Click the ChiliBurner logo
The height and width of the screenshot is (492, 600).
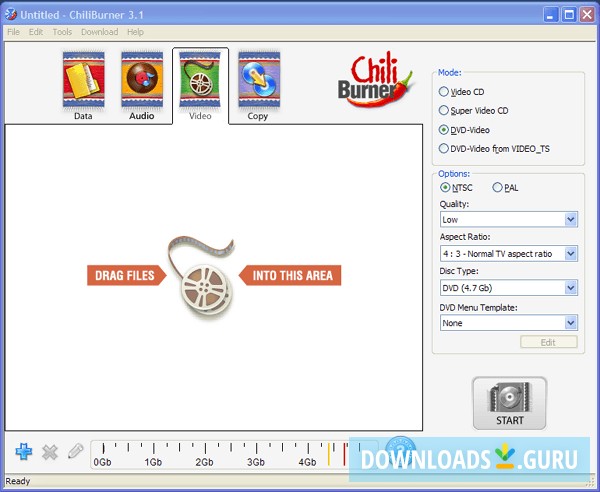[374, 80]
